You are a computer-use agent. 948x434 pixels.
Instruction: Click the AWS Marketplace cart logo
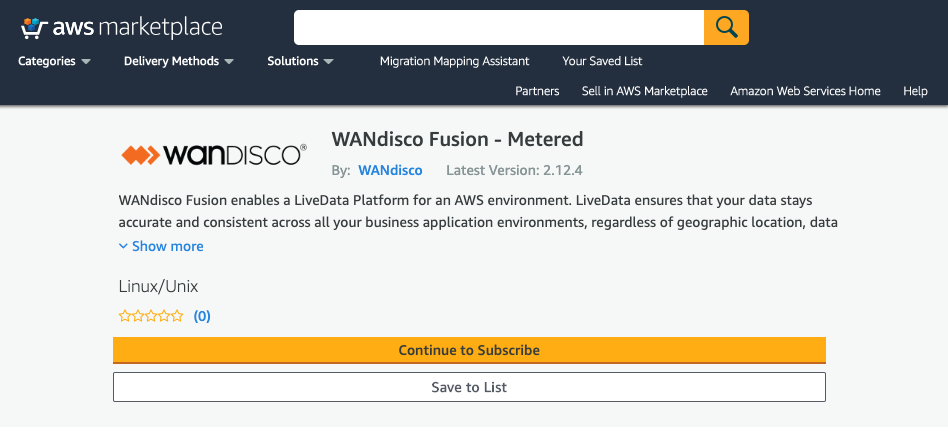click(x=122, y=28)
